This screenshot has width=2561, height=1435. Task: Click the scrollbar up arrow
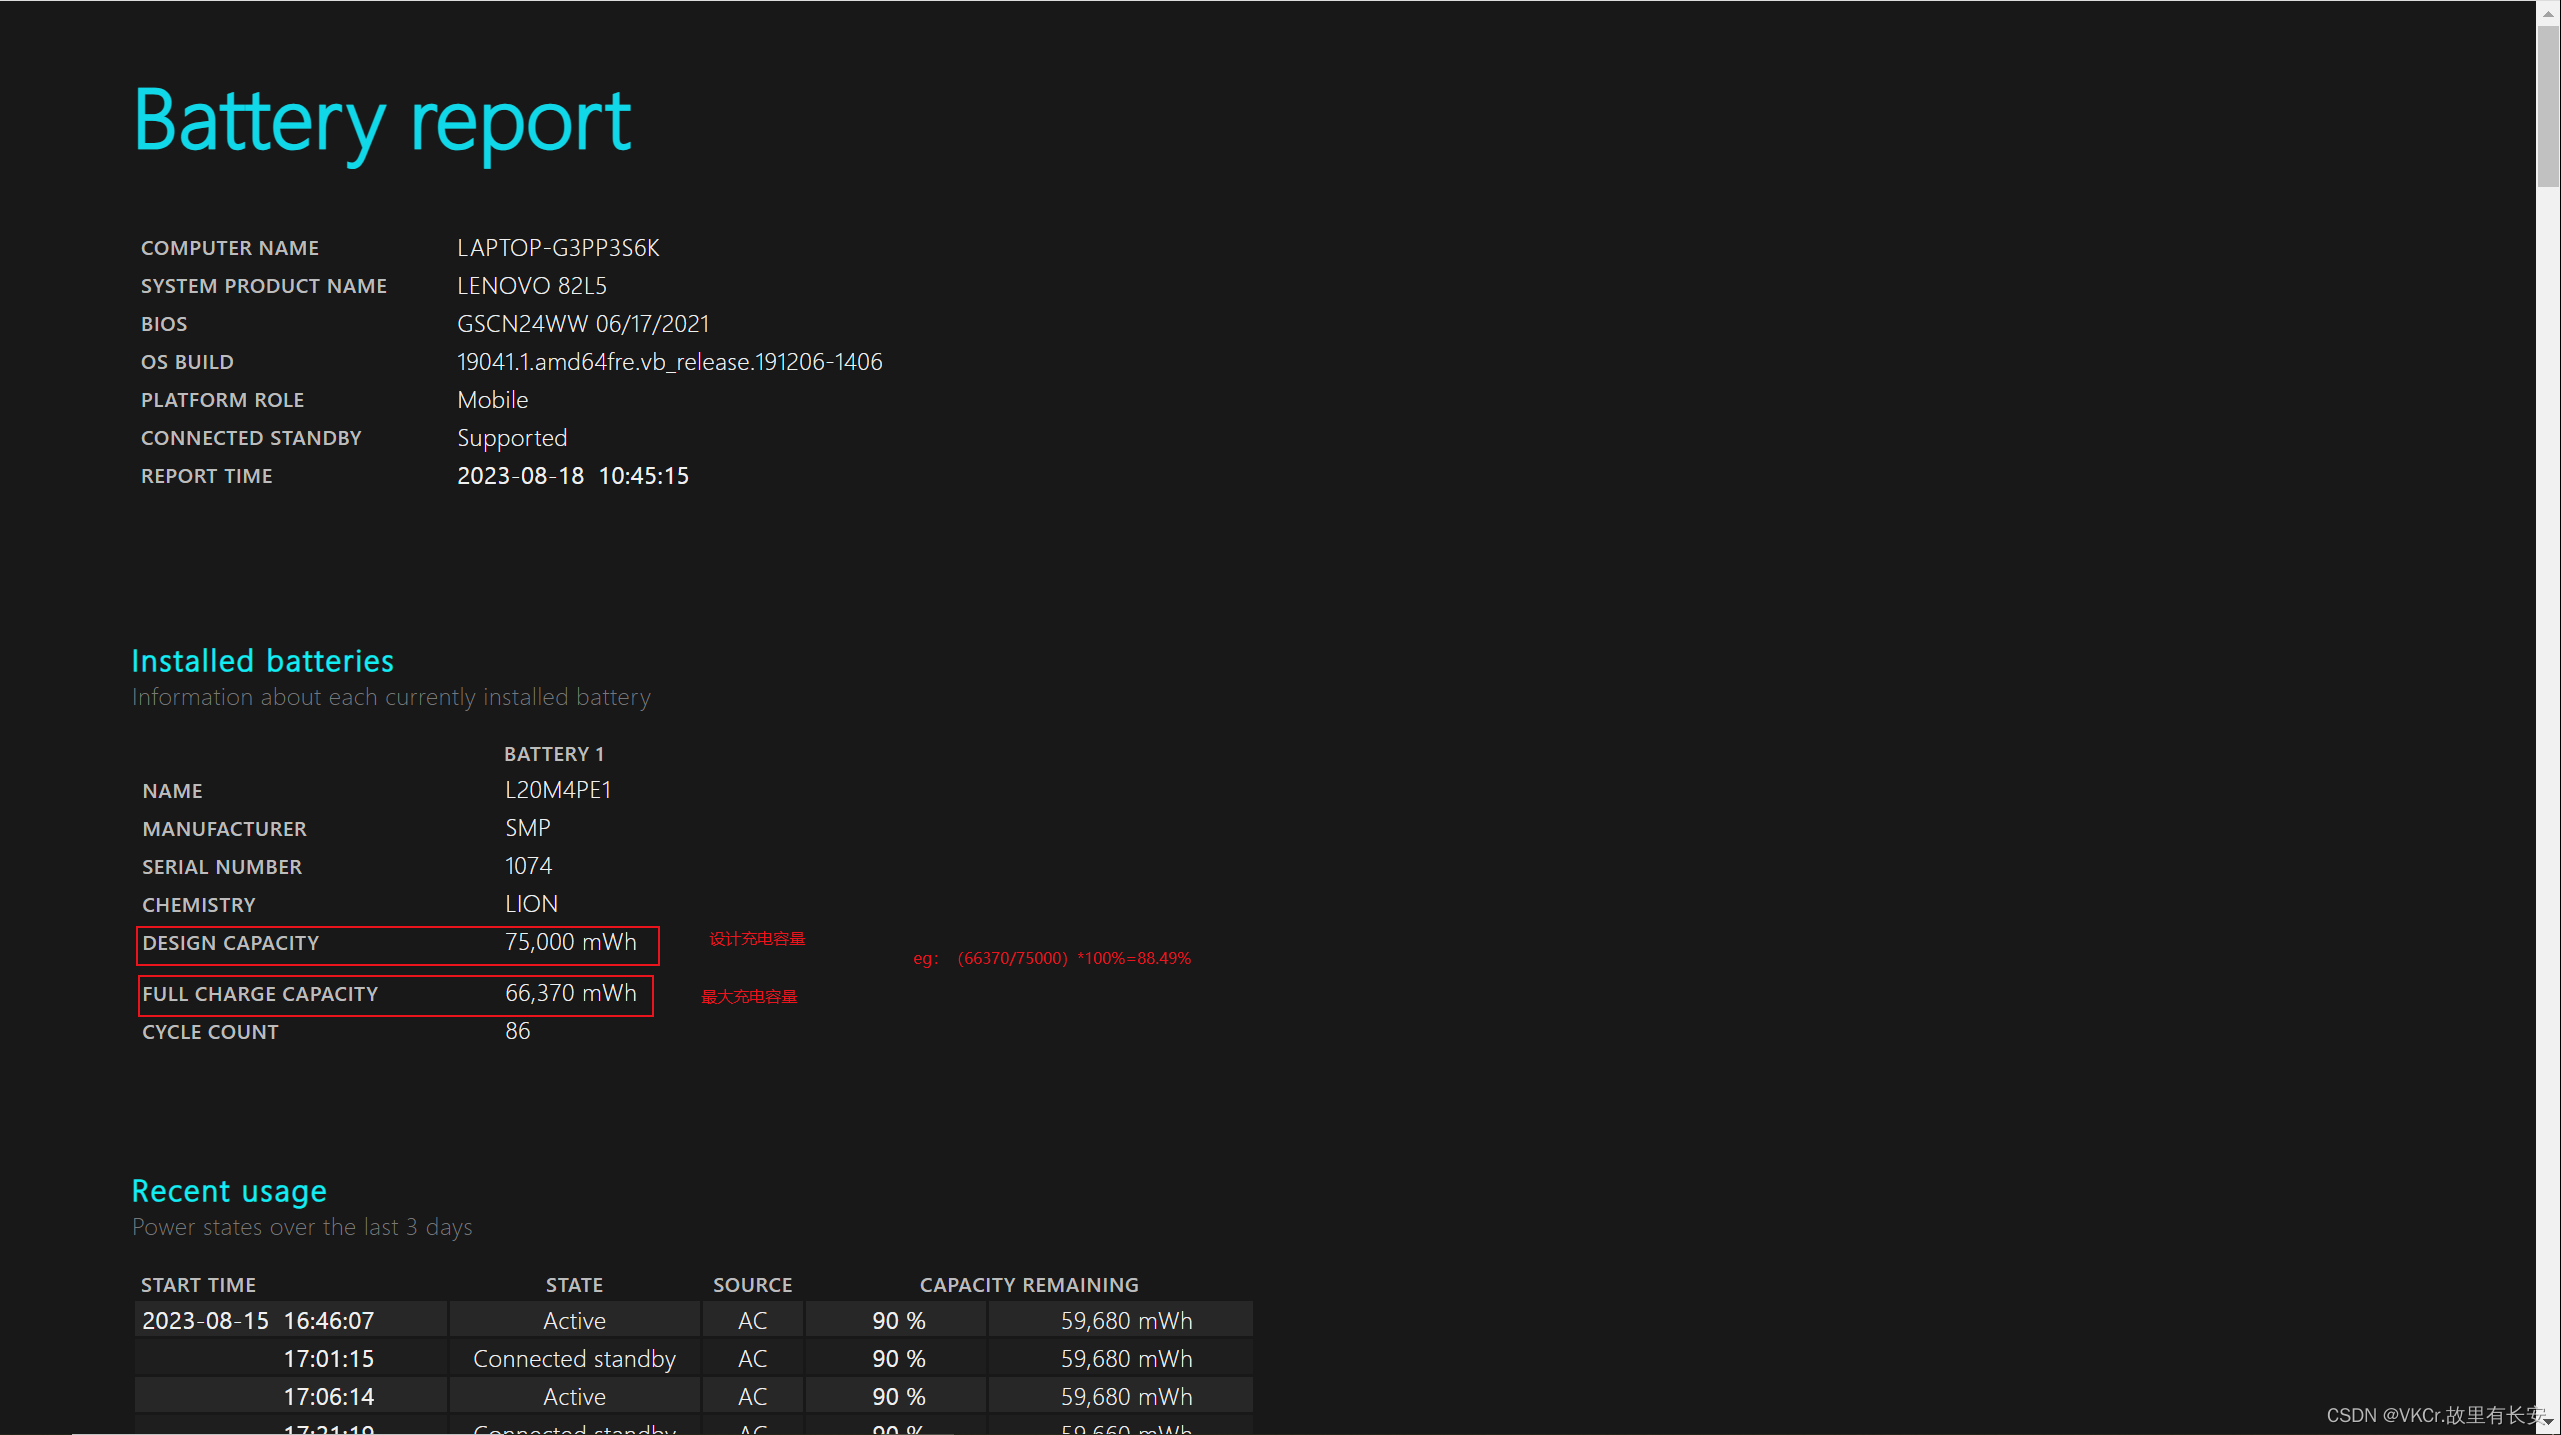[x=2548, y=12]
